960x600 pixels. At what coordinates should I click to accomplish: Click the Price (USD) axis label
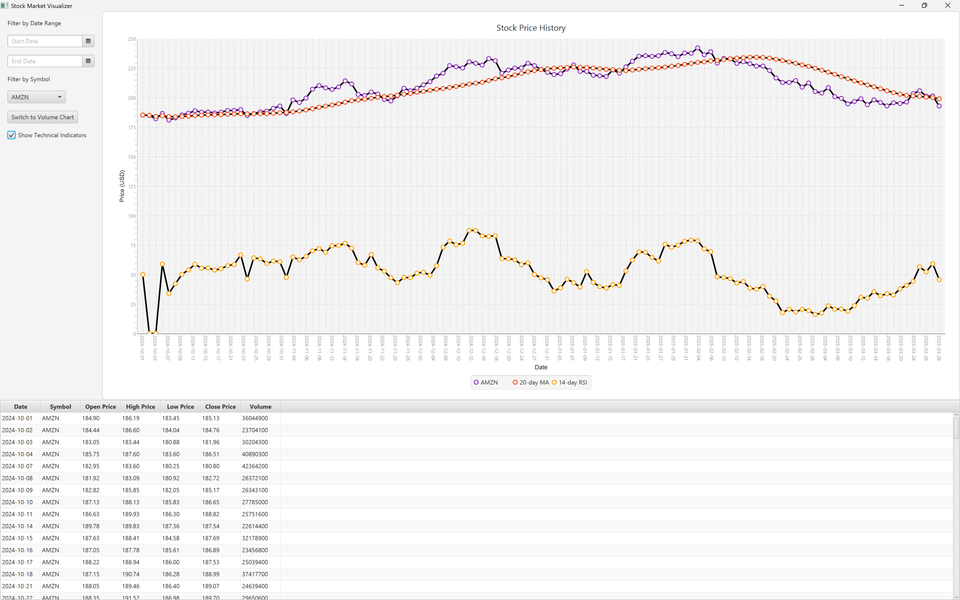[122, 187]
